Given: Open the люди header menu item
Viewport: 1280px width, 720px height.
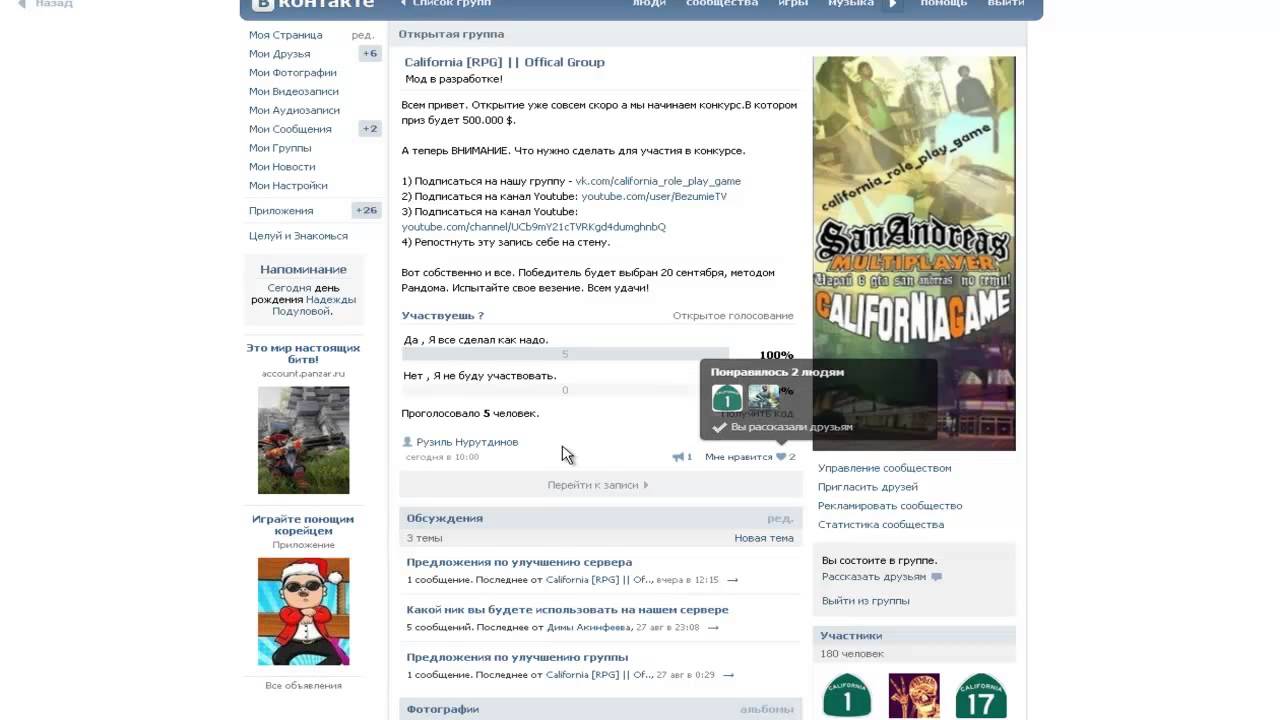Looking at the screenshot, I should pos(649,4).
